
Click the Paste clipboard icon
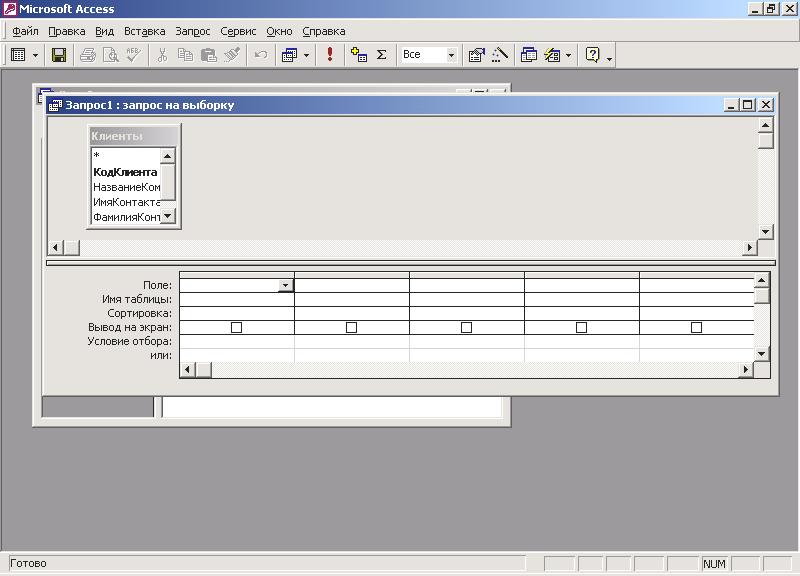pyautogui.click(x=209, y=55)
